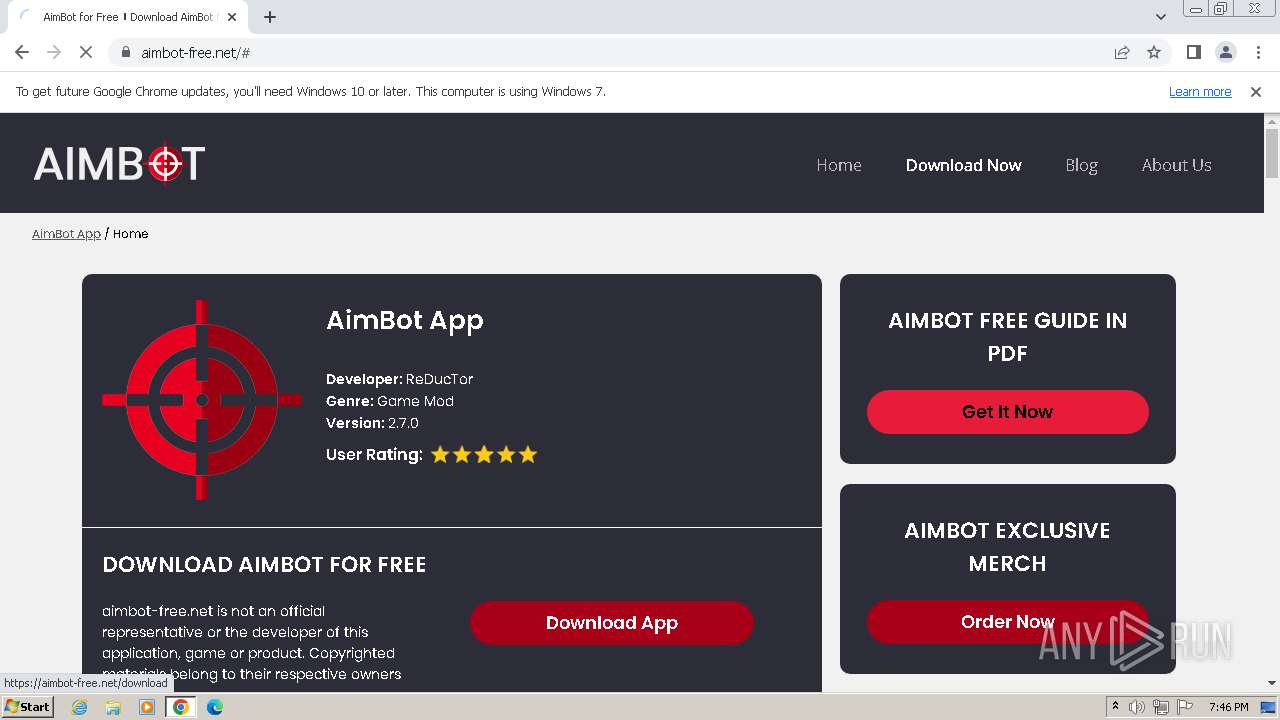This screenshot has height=720, width=1280.
Task: Close the AimBot for Free tab
Action: click(232, 17)
